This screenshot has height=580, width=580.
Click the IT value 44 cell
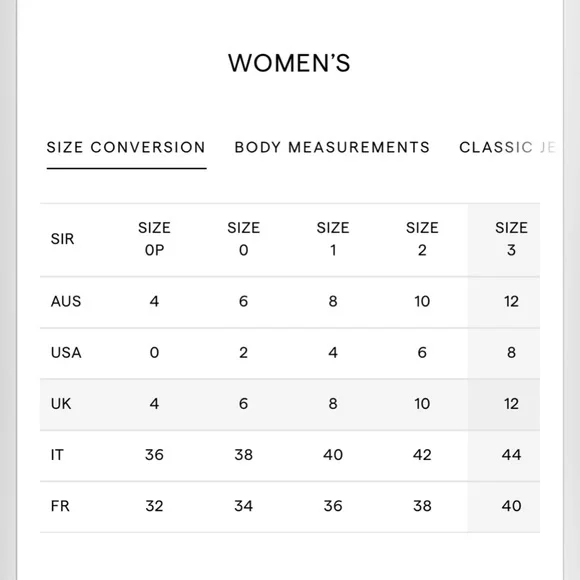tap(511, 455)
